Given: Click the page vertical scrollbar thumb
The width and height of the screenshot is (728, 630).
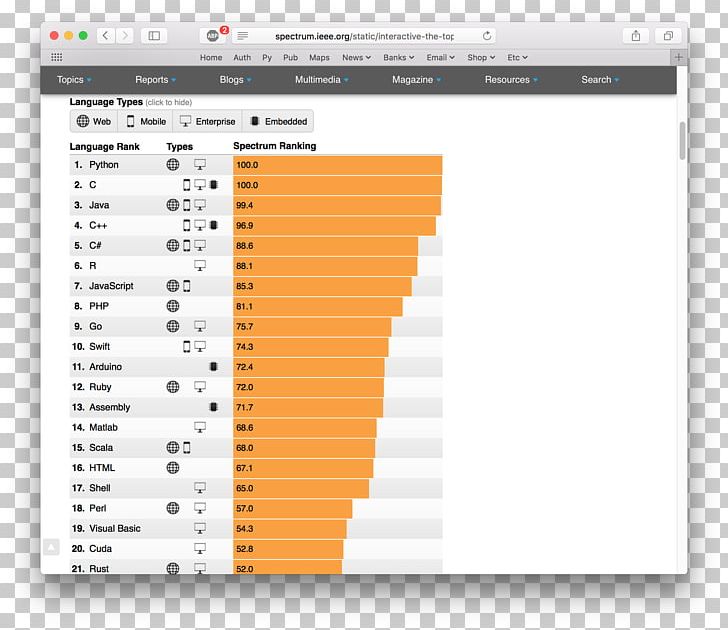Looking at the screenshot, I should point(682,141).
